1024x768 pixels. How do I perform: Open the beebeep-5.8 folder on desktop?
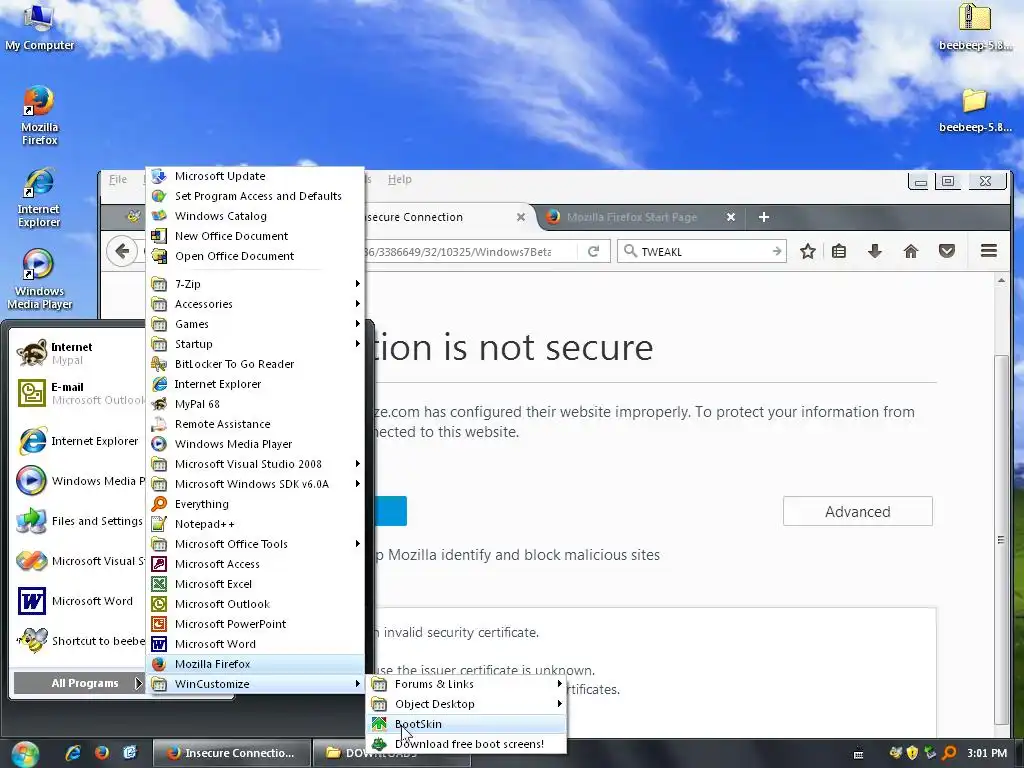pos(975,110)
